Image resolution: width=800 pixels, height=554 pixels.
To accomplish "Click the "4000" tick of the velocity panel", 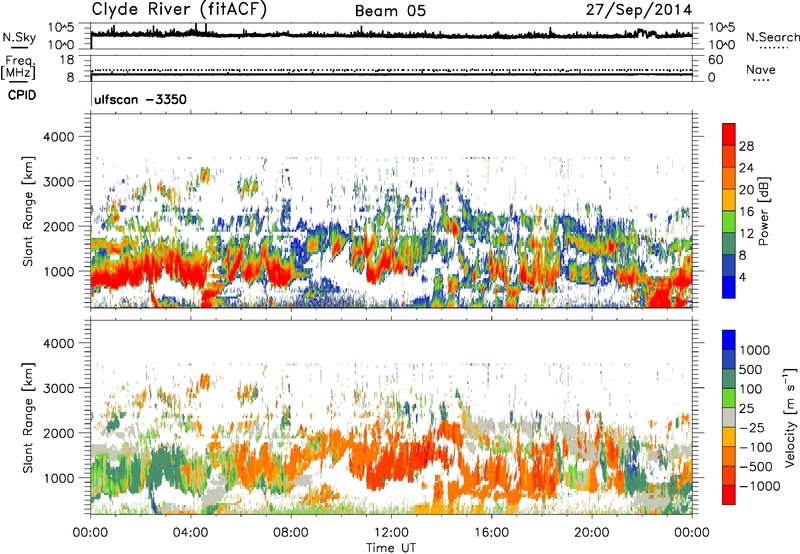I will (x=58, y=343).
